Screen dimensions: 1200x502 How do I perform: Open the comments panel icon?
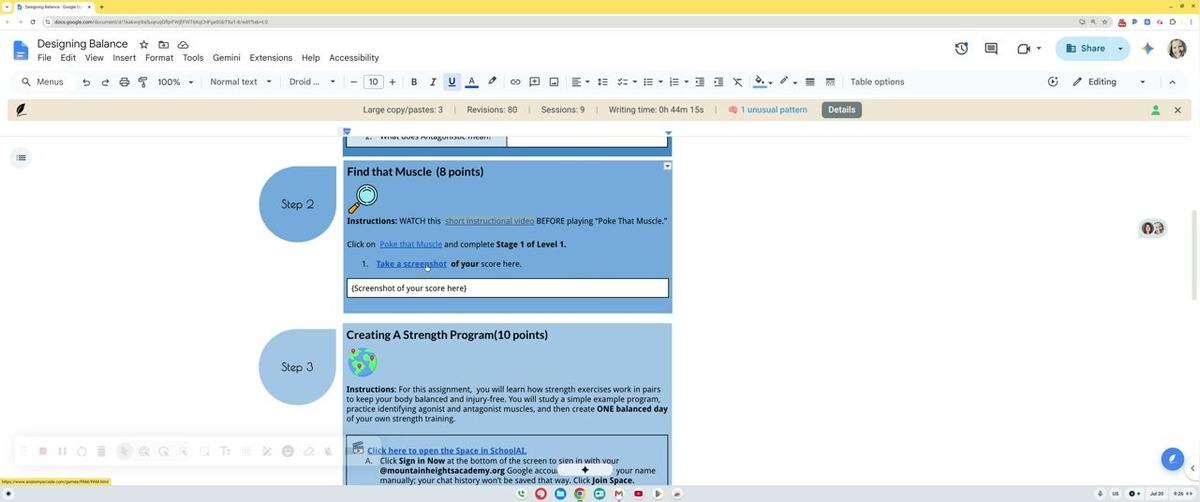[x=991, y=48]
